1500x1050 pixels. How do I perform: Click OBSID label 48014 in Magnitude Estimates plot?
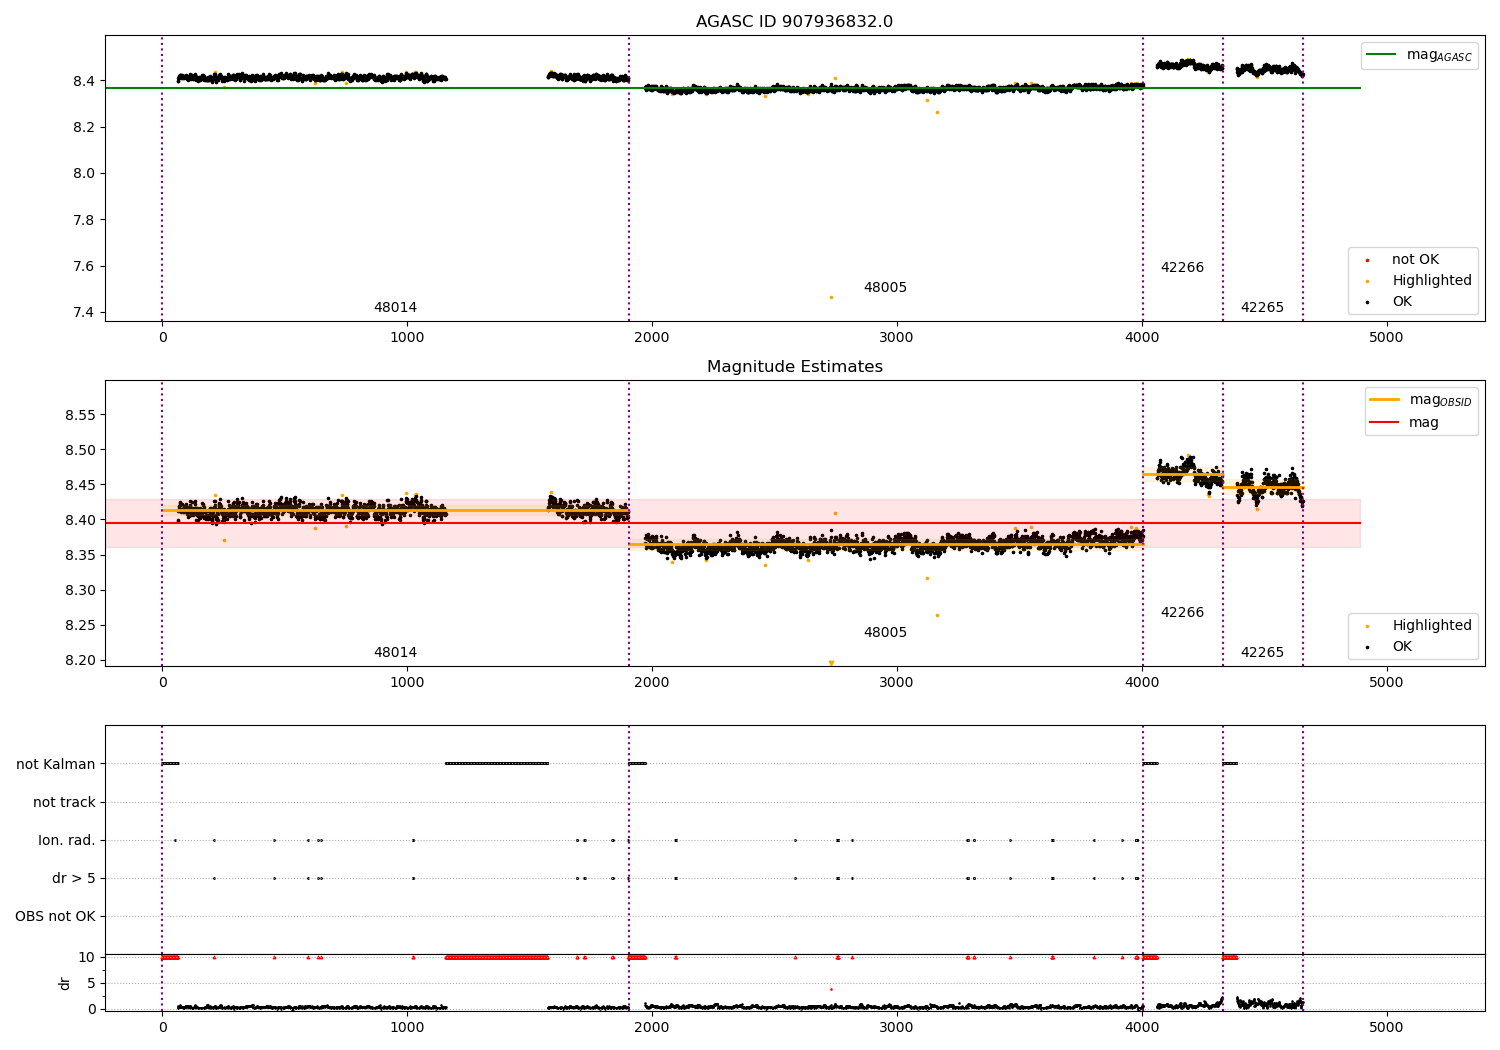click(395, 652)
